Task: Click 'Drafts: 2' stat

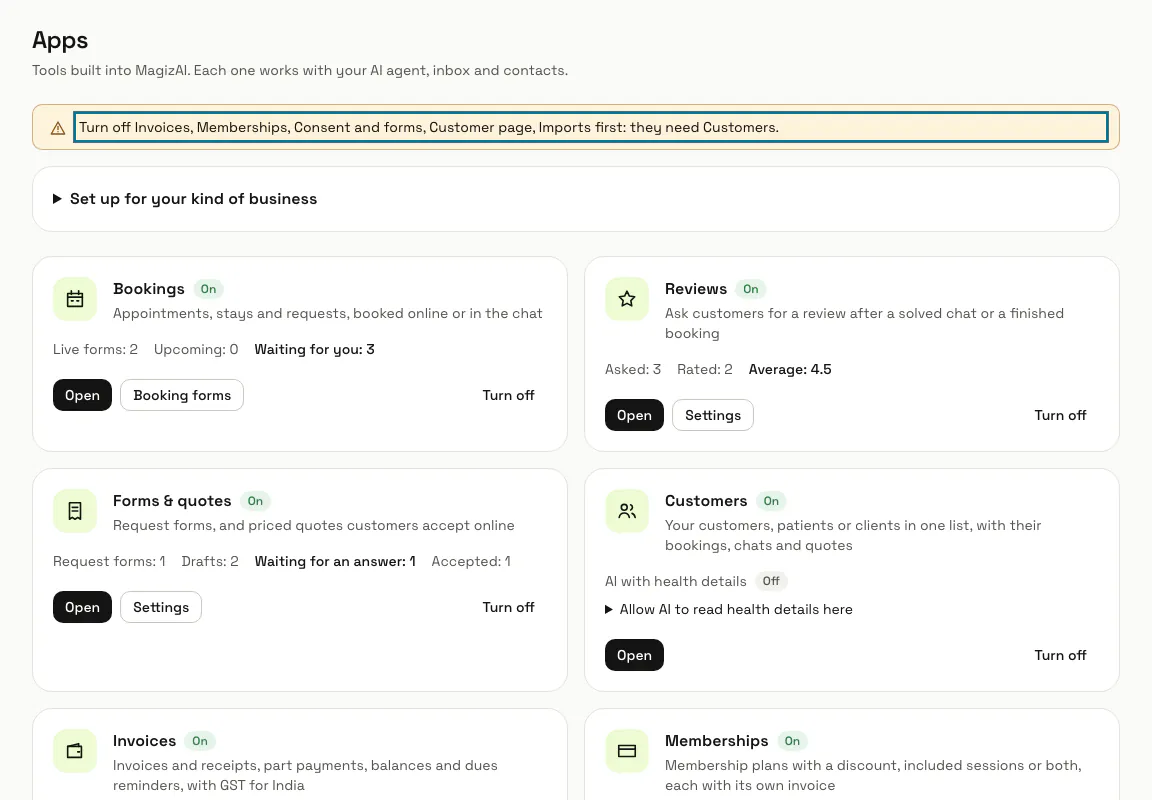Action: point(210,561)
